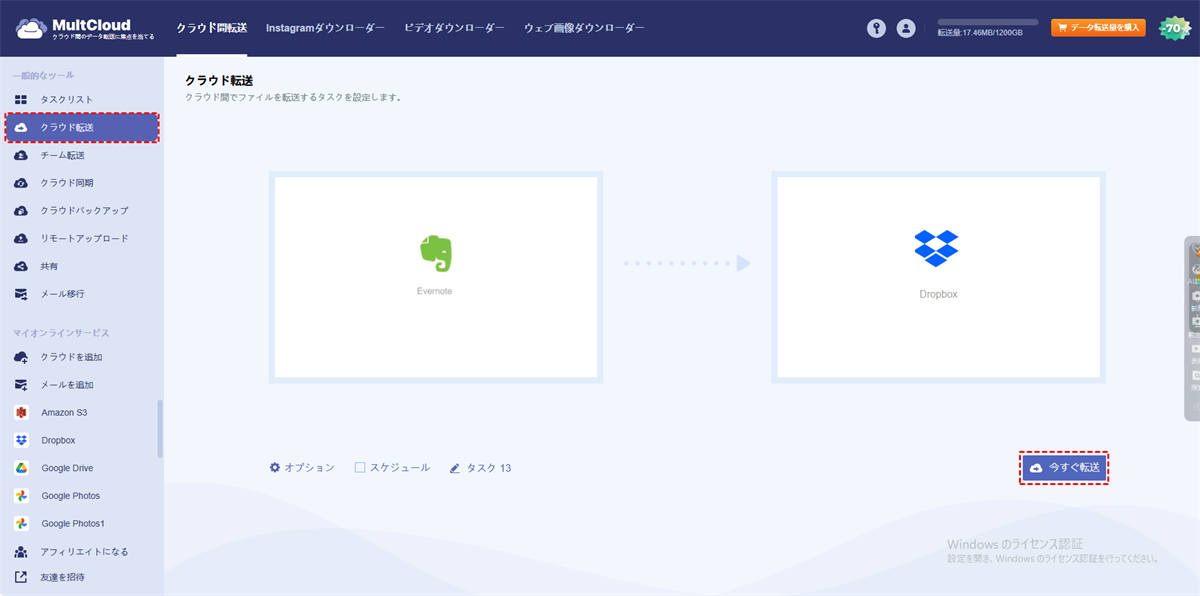Image resolution: width=1200 pixels, height=596 pixels.
Task: Click the Amazon S3 icon in sidebar
Action: pyautogui.click(x=21, y=412)
